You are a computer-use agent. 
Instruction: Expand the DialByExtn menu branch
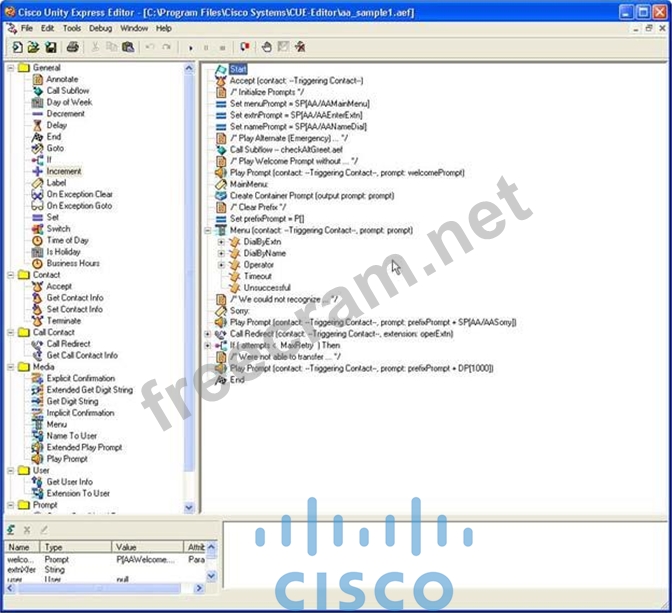(221, 242)
